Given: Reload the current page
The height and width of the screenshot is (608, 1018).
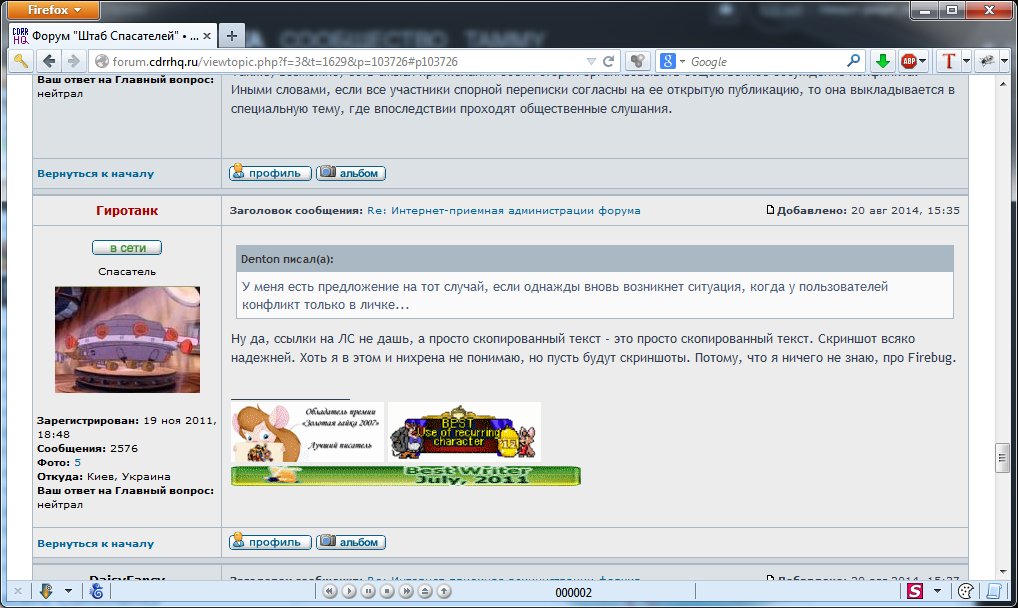Looking at the screenshot, I should coord(608,62).
